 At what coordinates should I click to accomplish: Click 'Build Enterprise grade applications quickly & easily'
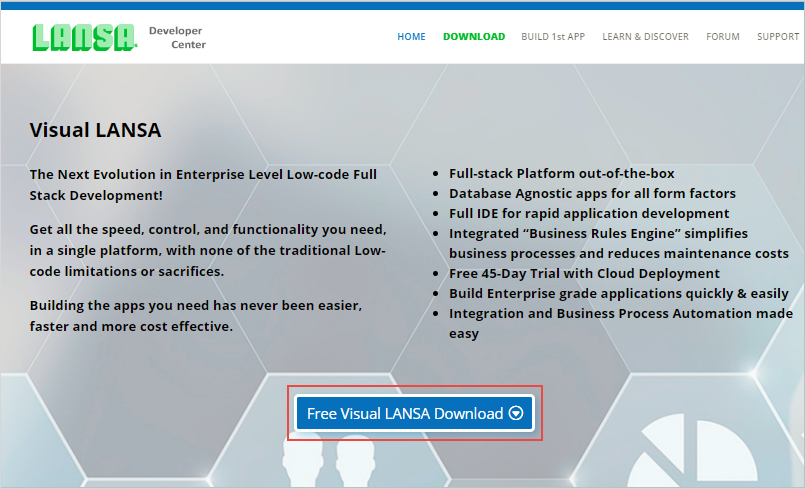[x=618, y=293]
